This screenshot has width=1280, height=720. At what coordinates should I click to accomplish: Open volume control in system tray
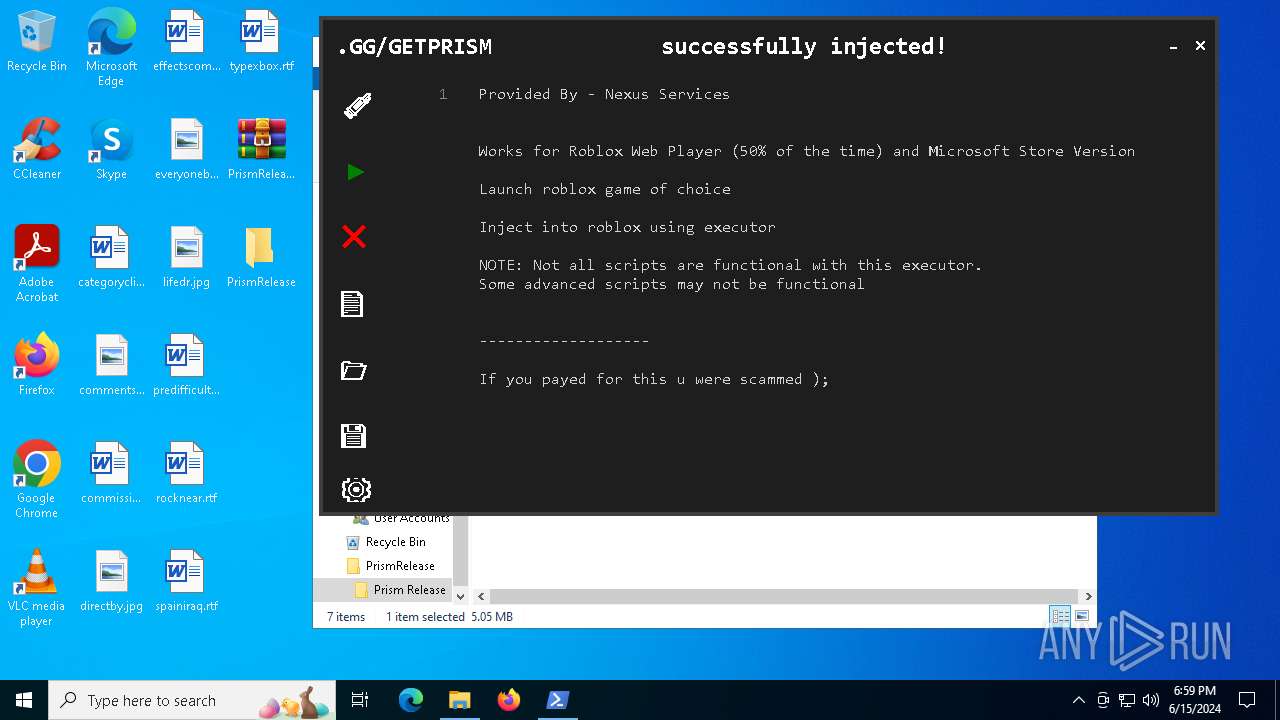(1150, 700)
